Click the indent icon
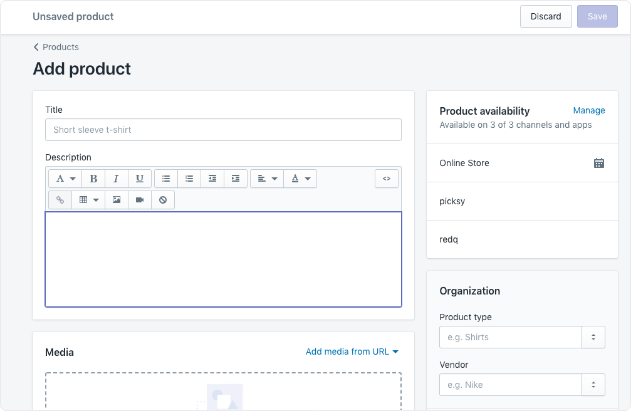This screenshot has width=631, height=411. click(x=235, y=179)
